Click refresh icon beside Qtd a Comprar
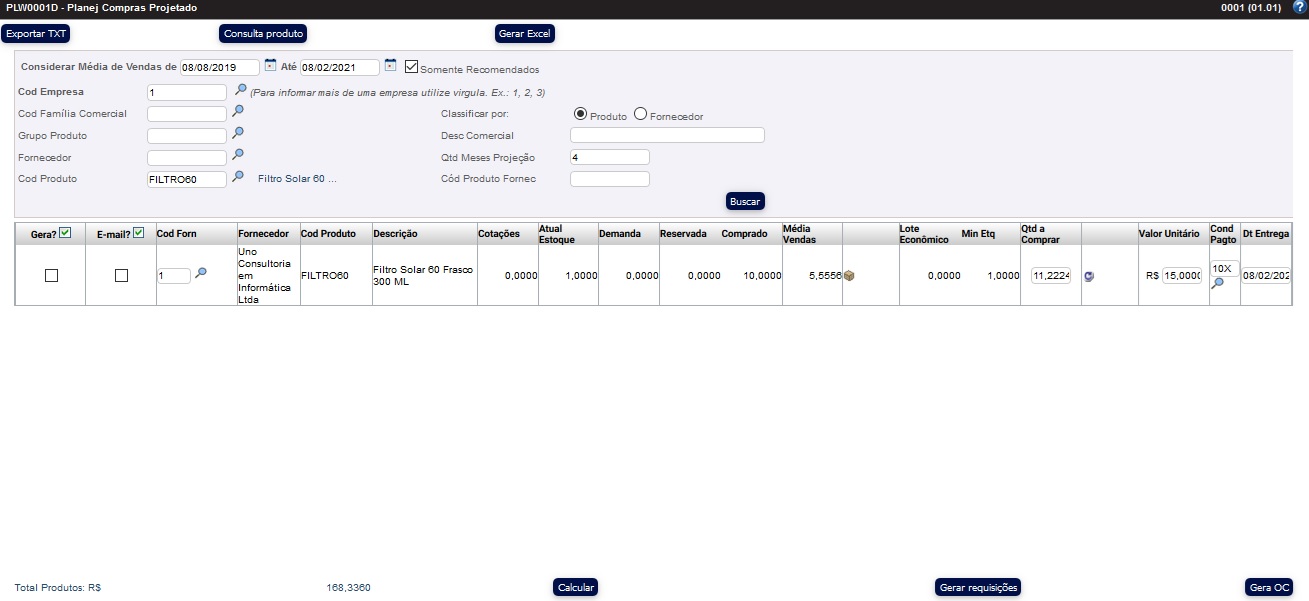 click(x=1088, y=276)
